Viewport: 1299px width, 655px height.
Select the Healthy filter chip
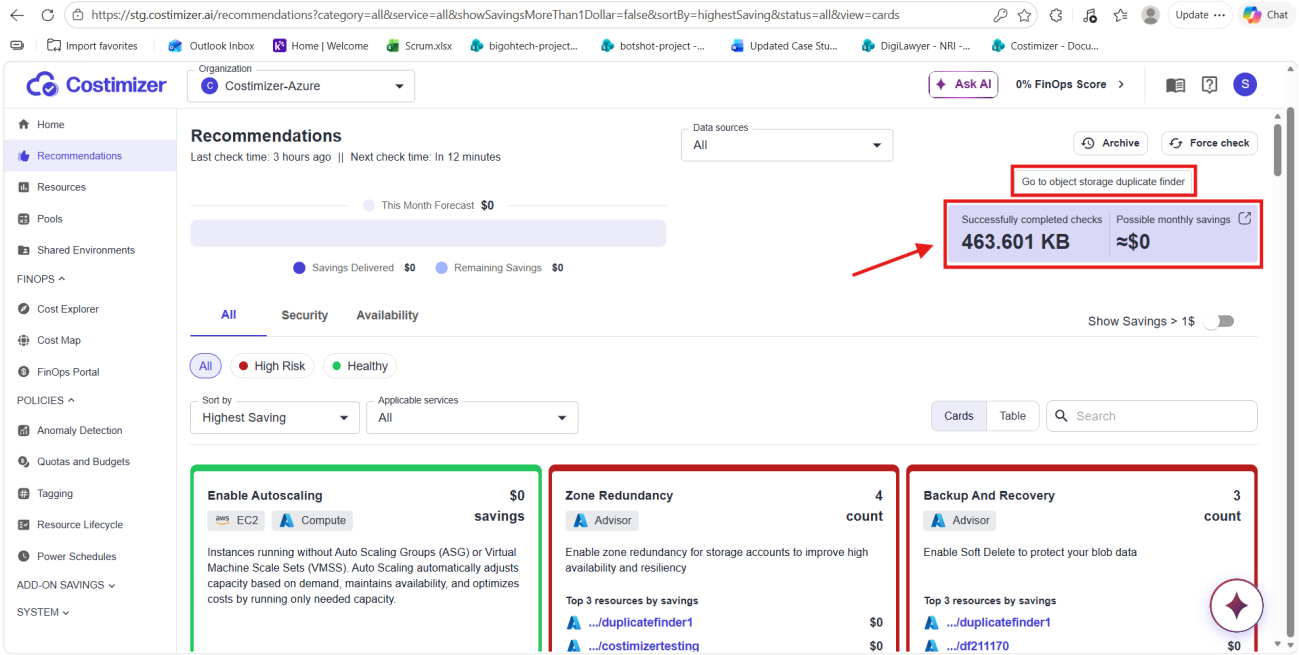(x=360, y=366)
